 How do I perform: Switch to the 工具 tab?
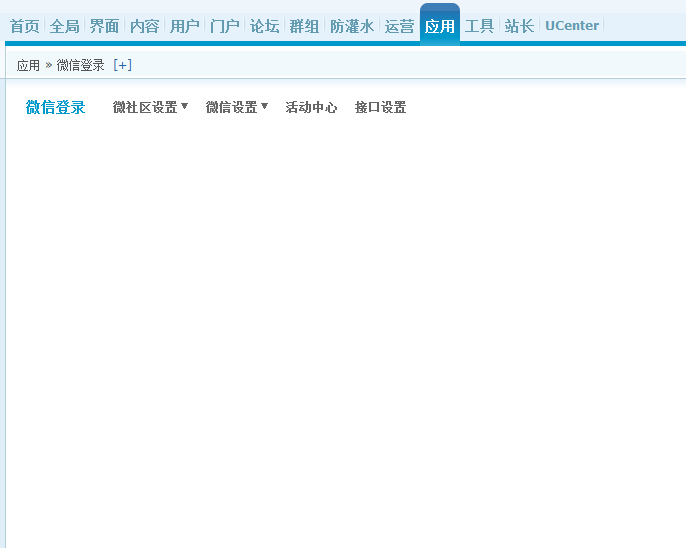[480, 26]
